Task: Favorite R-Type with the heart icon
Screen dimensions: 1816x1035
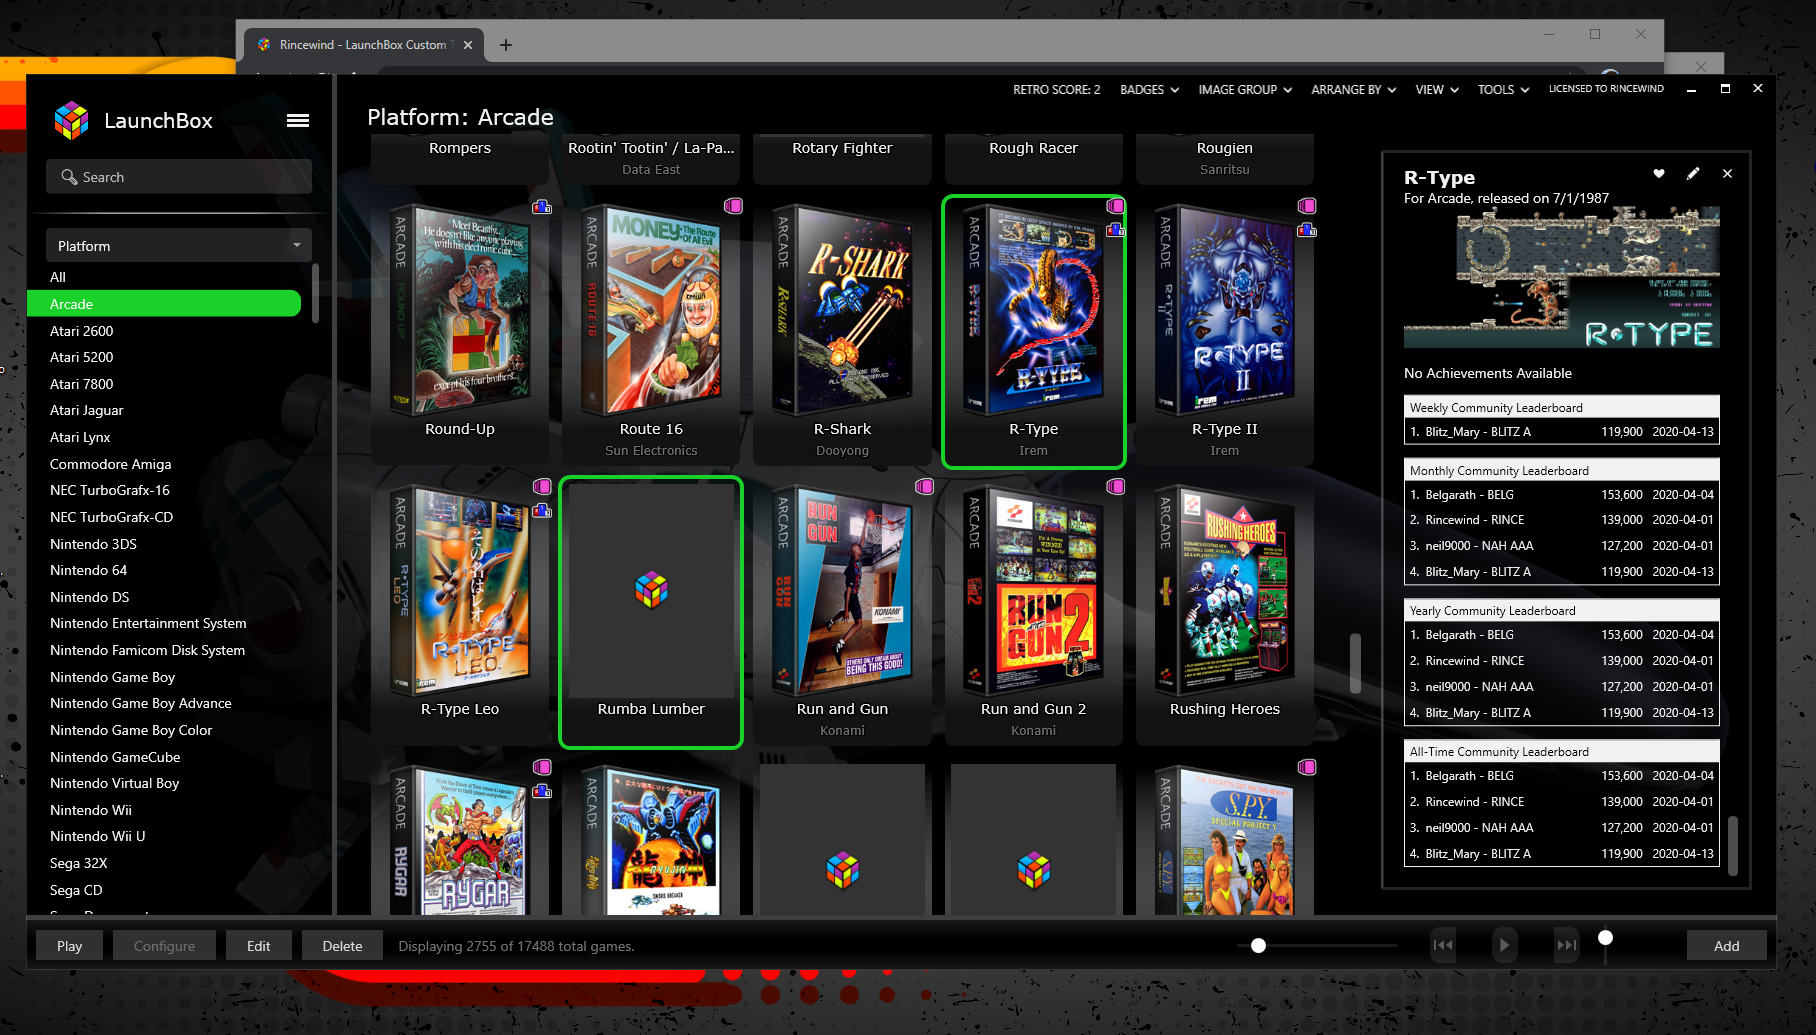Action: [x=1659, y=173]
